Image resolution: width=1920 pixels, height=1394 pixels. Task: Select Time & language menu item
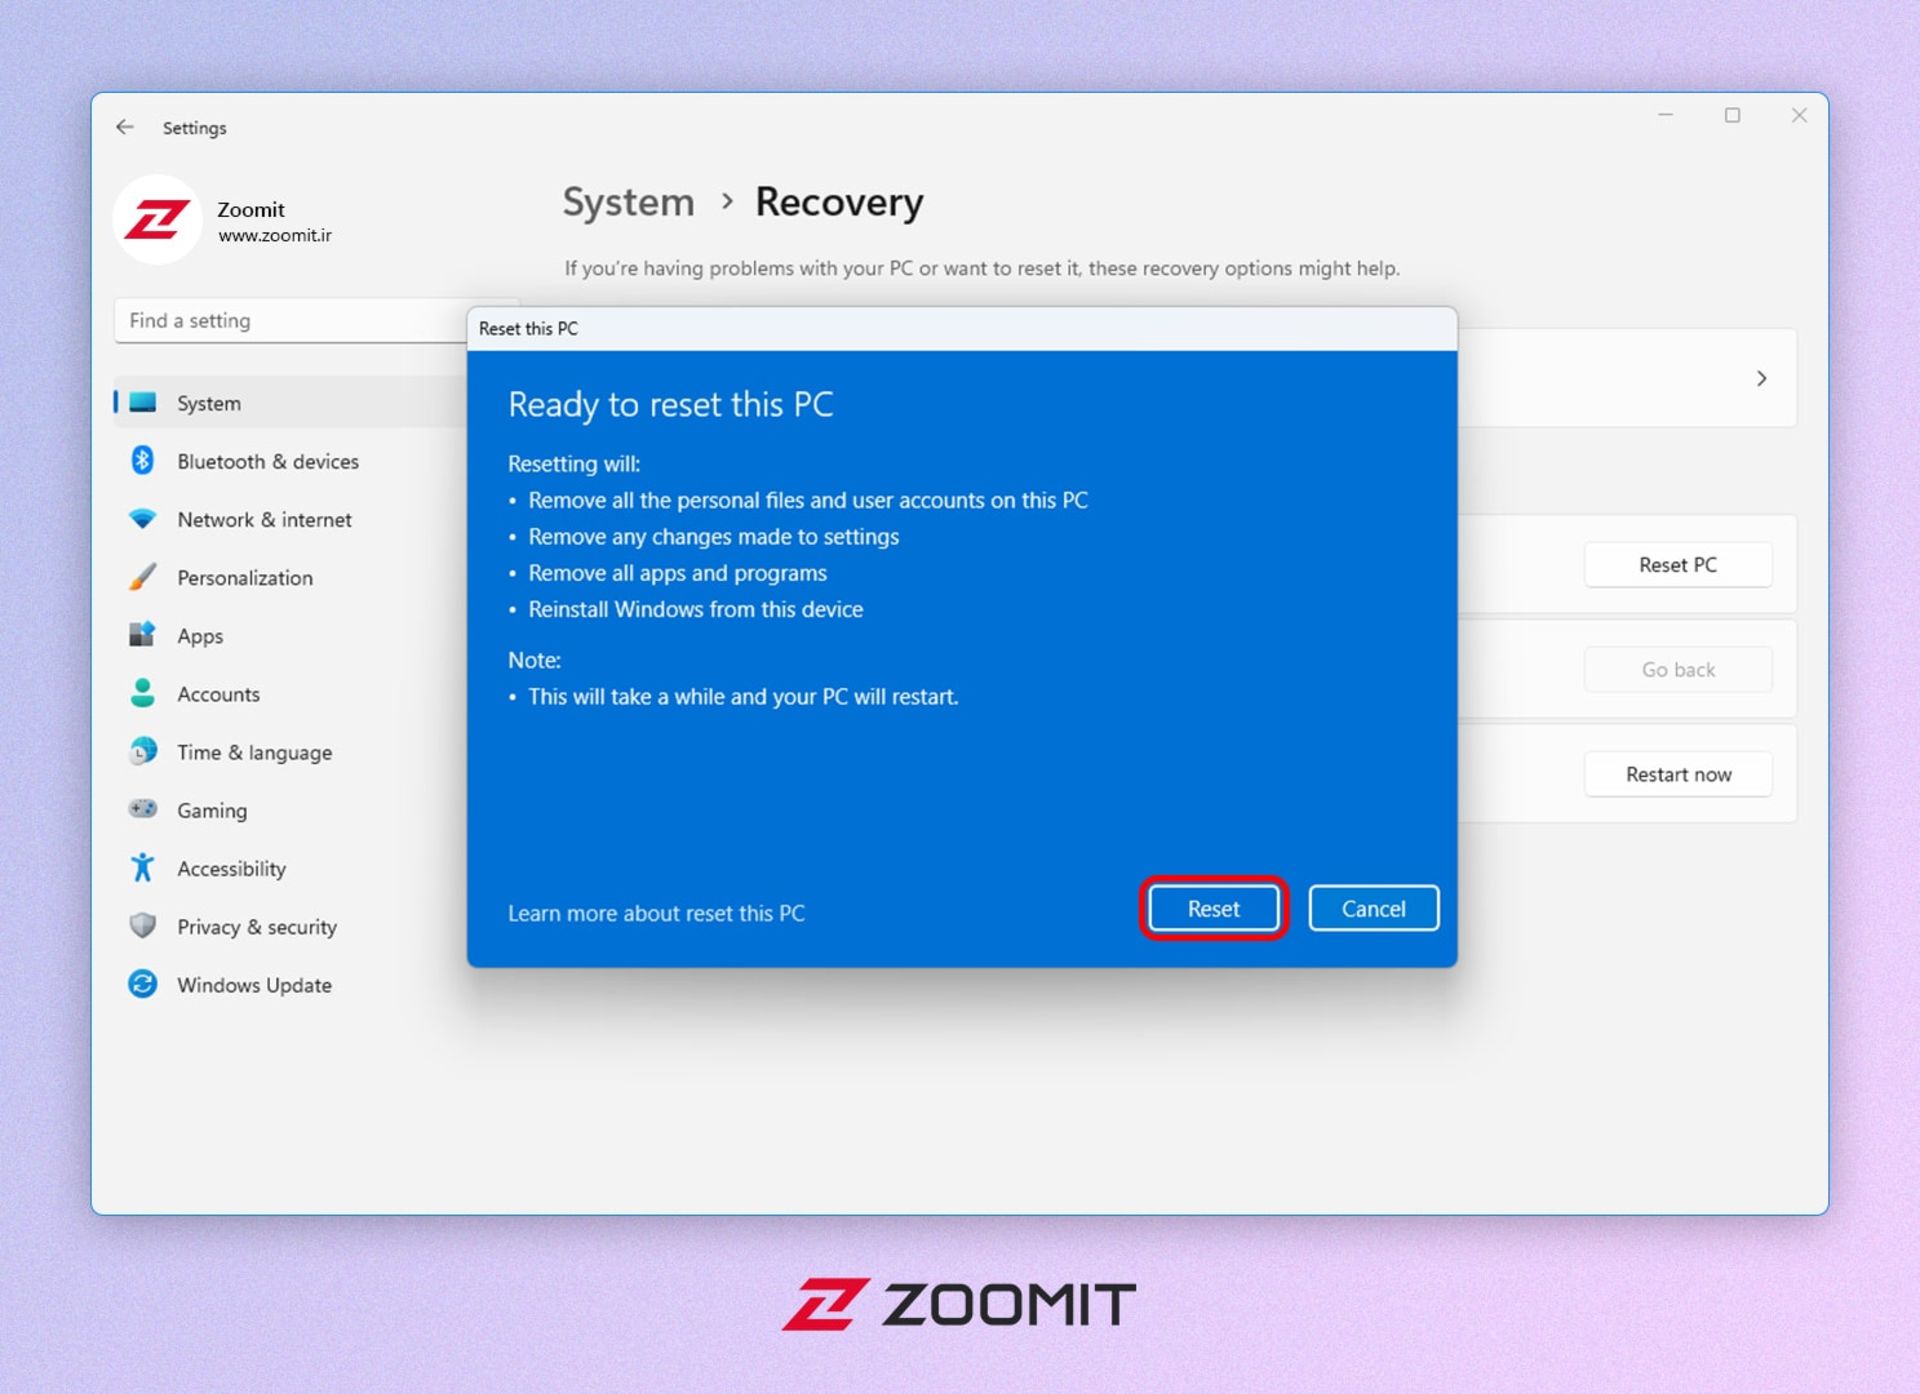coord(253,751)
